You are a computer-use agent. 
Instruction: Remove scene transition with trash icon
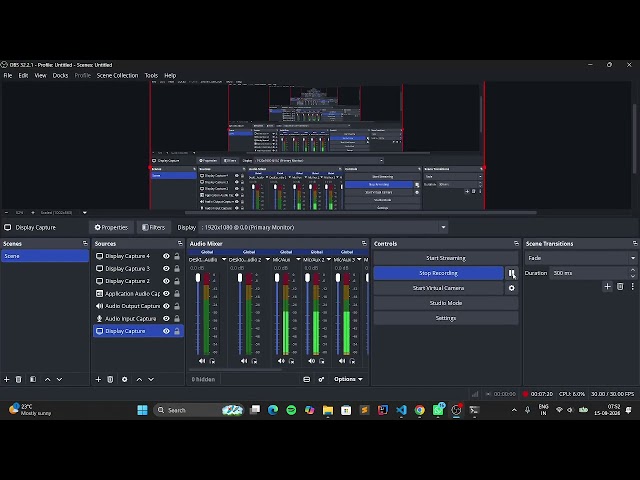click(x=620, y=287)
